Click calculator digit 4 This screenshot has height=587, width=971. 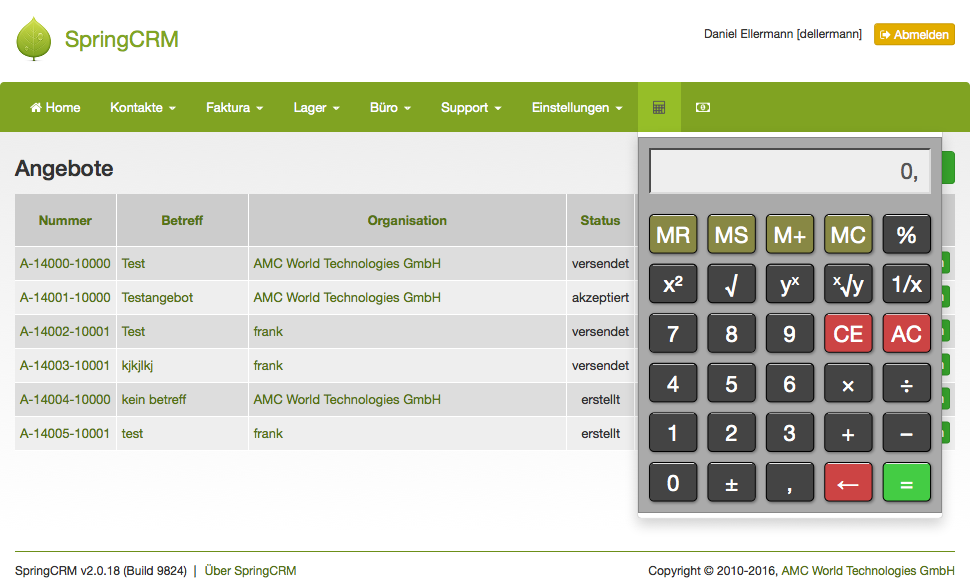(x=673, y=384)
